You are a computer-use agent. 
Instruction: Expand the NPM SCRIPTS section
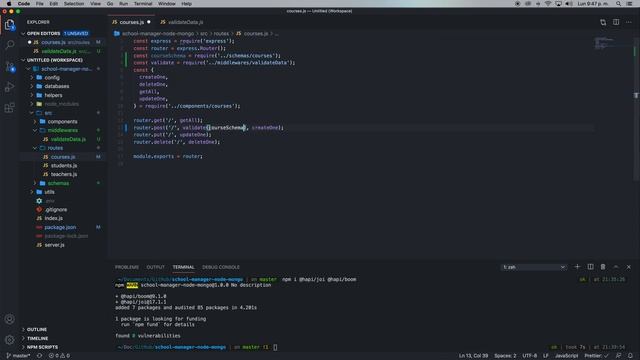42,347
